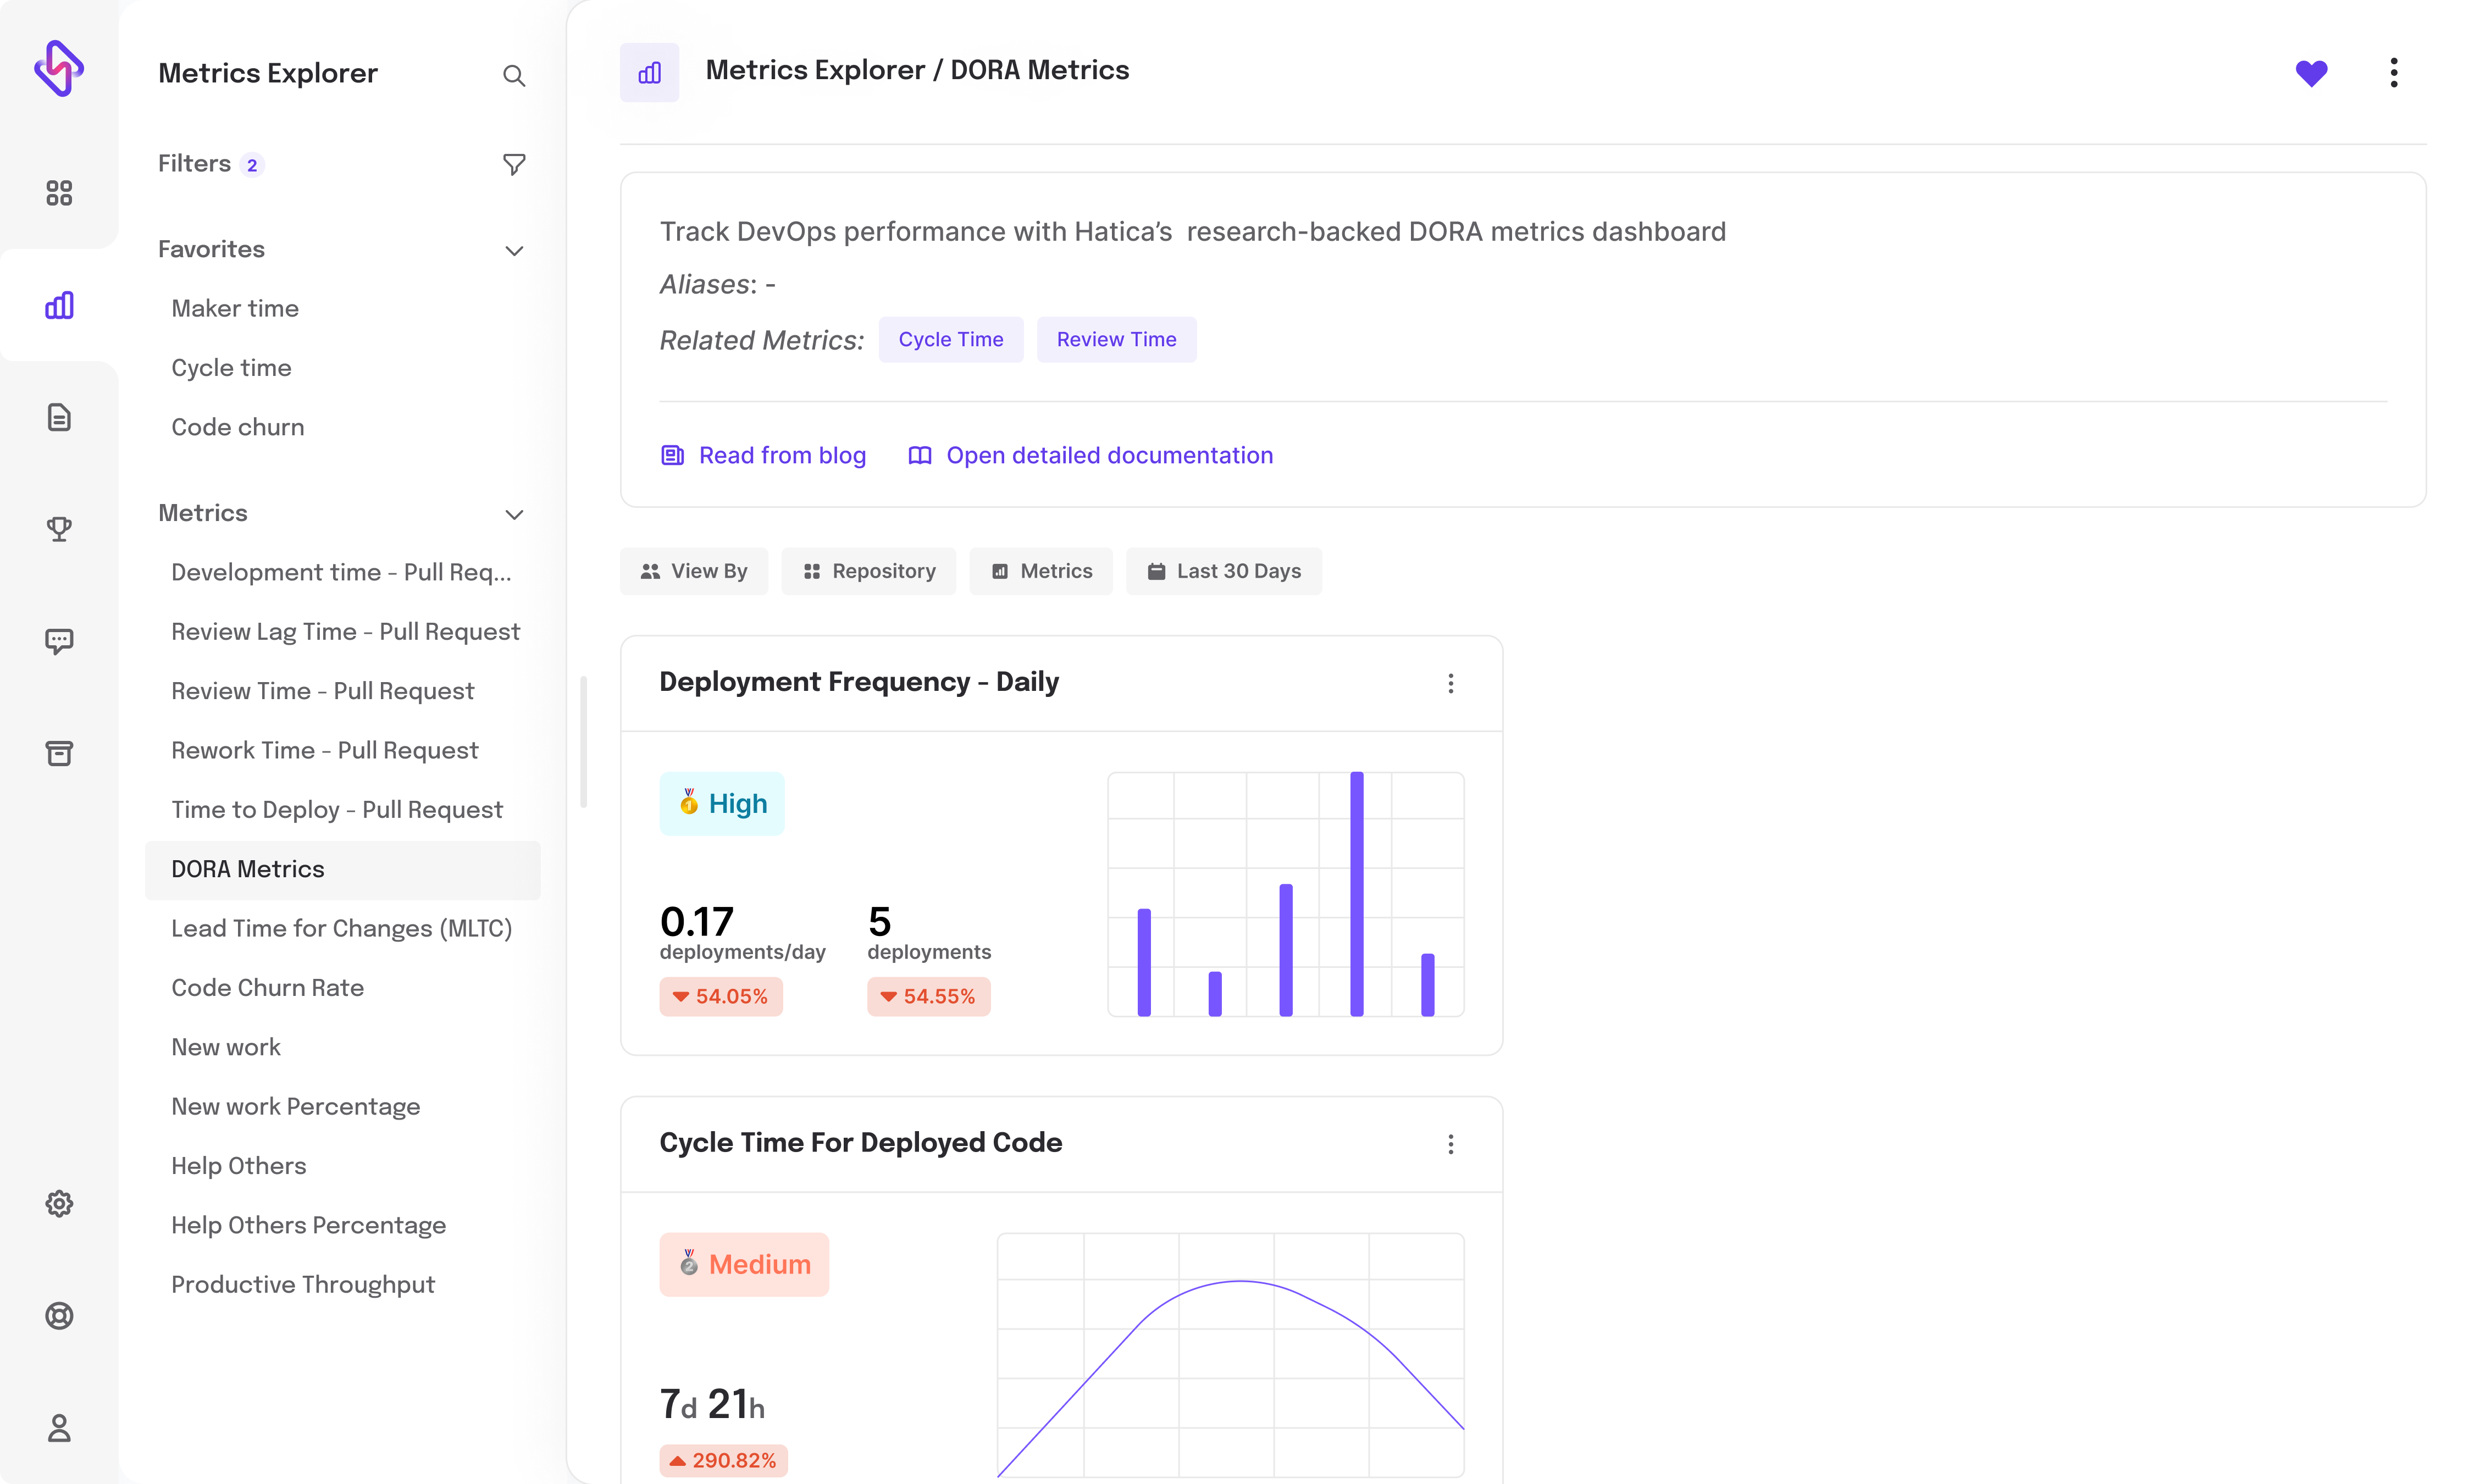Click the Medium rating badge
2480x1484 pixels.
744,1264
